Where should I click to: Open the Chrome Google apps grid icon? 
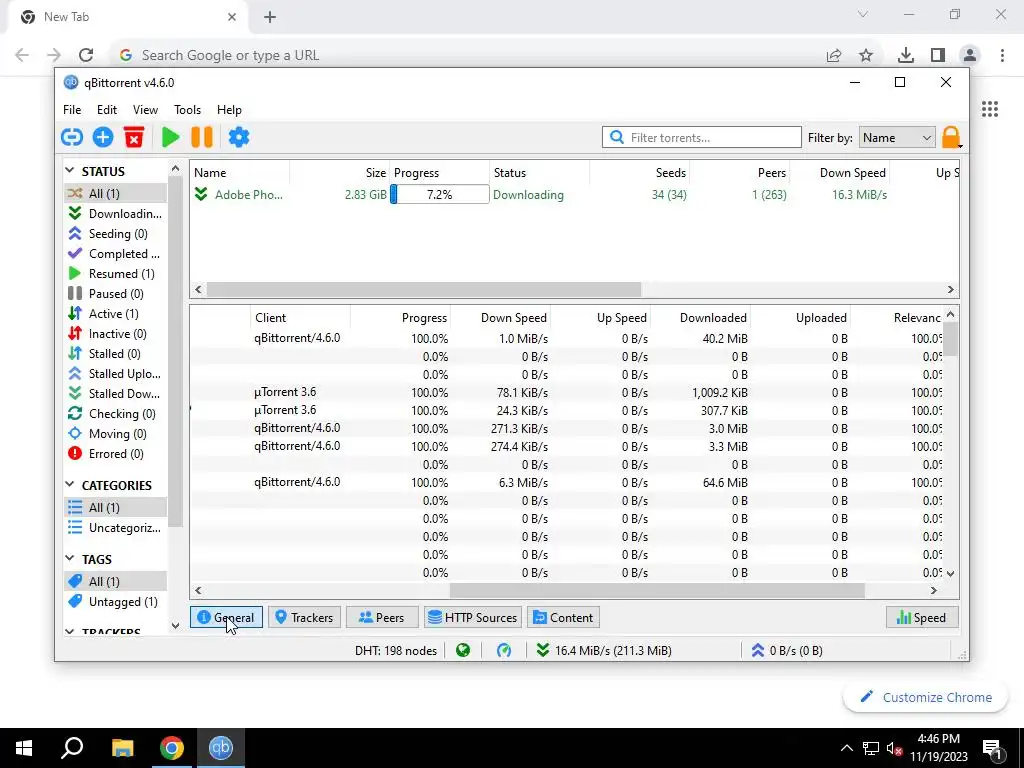tap(989, 109)
